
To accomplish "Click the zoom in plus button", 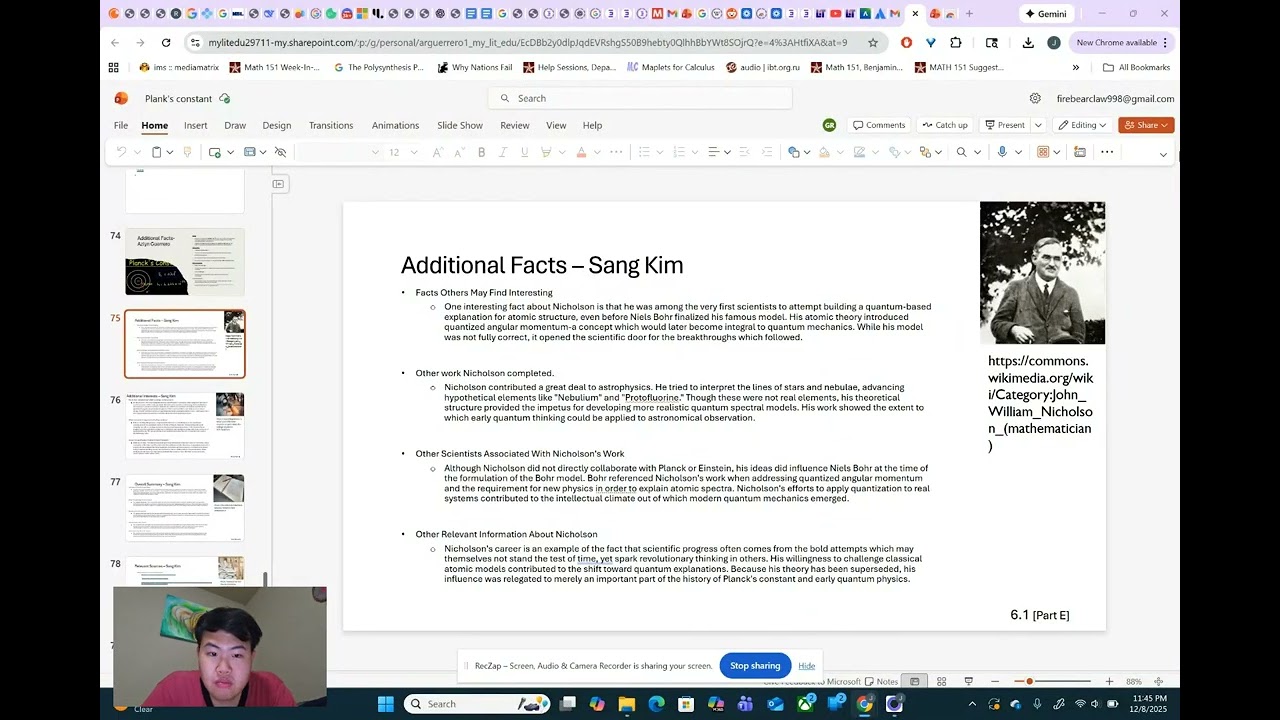I will pos(1109,681).
